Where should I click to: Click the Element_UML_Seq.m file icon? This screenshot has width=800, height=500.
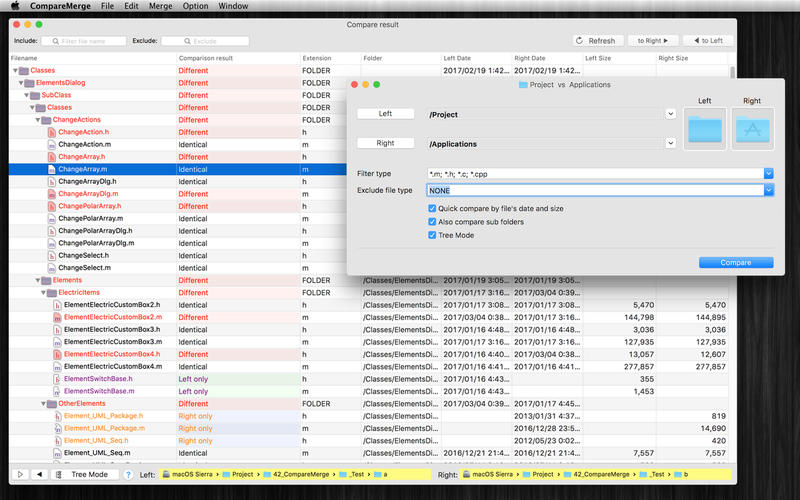[57, 453]
